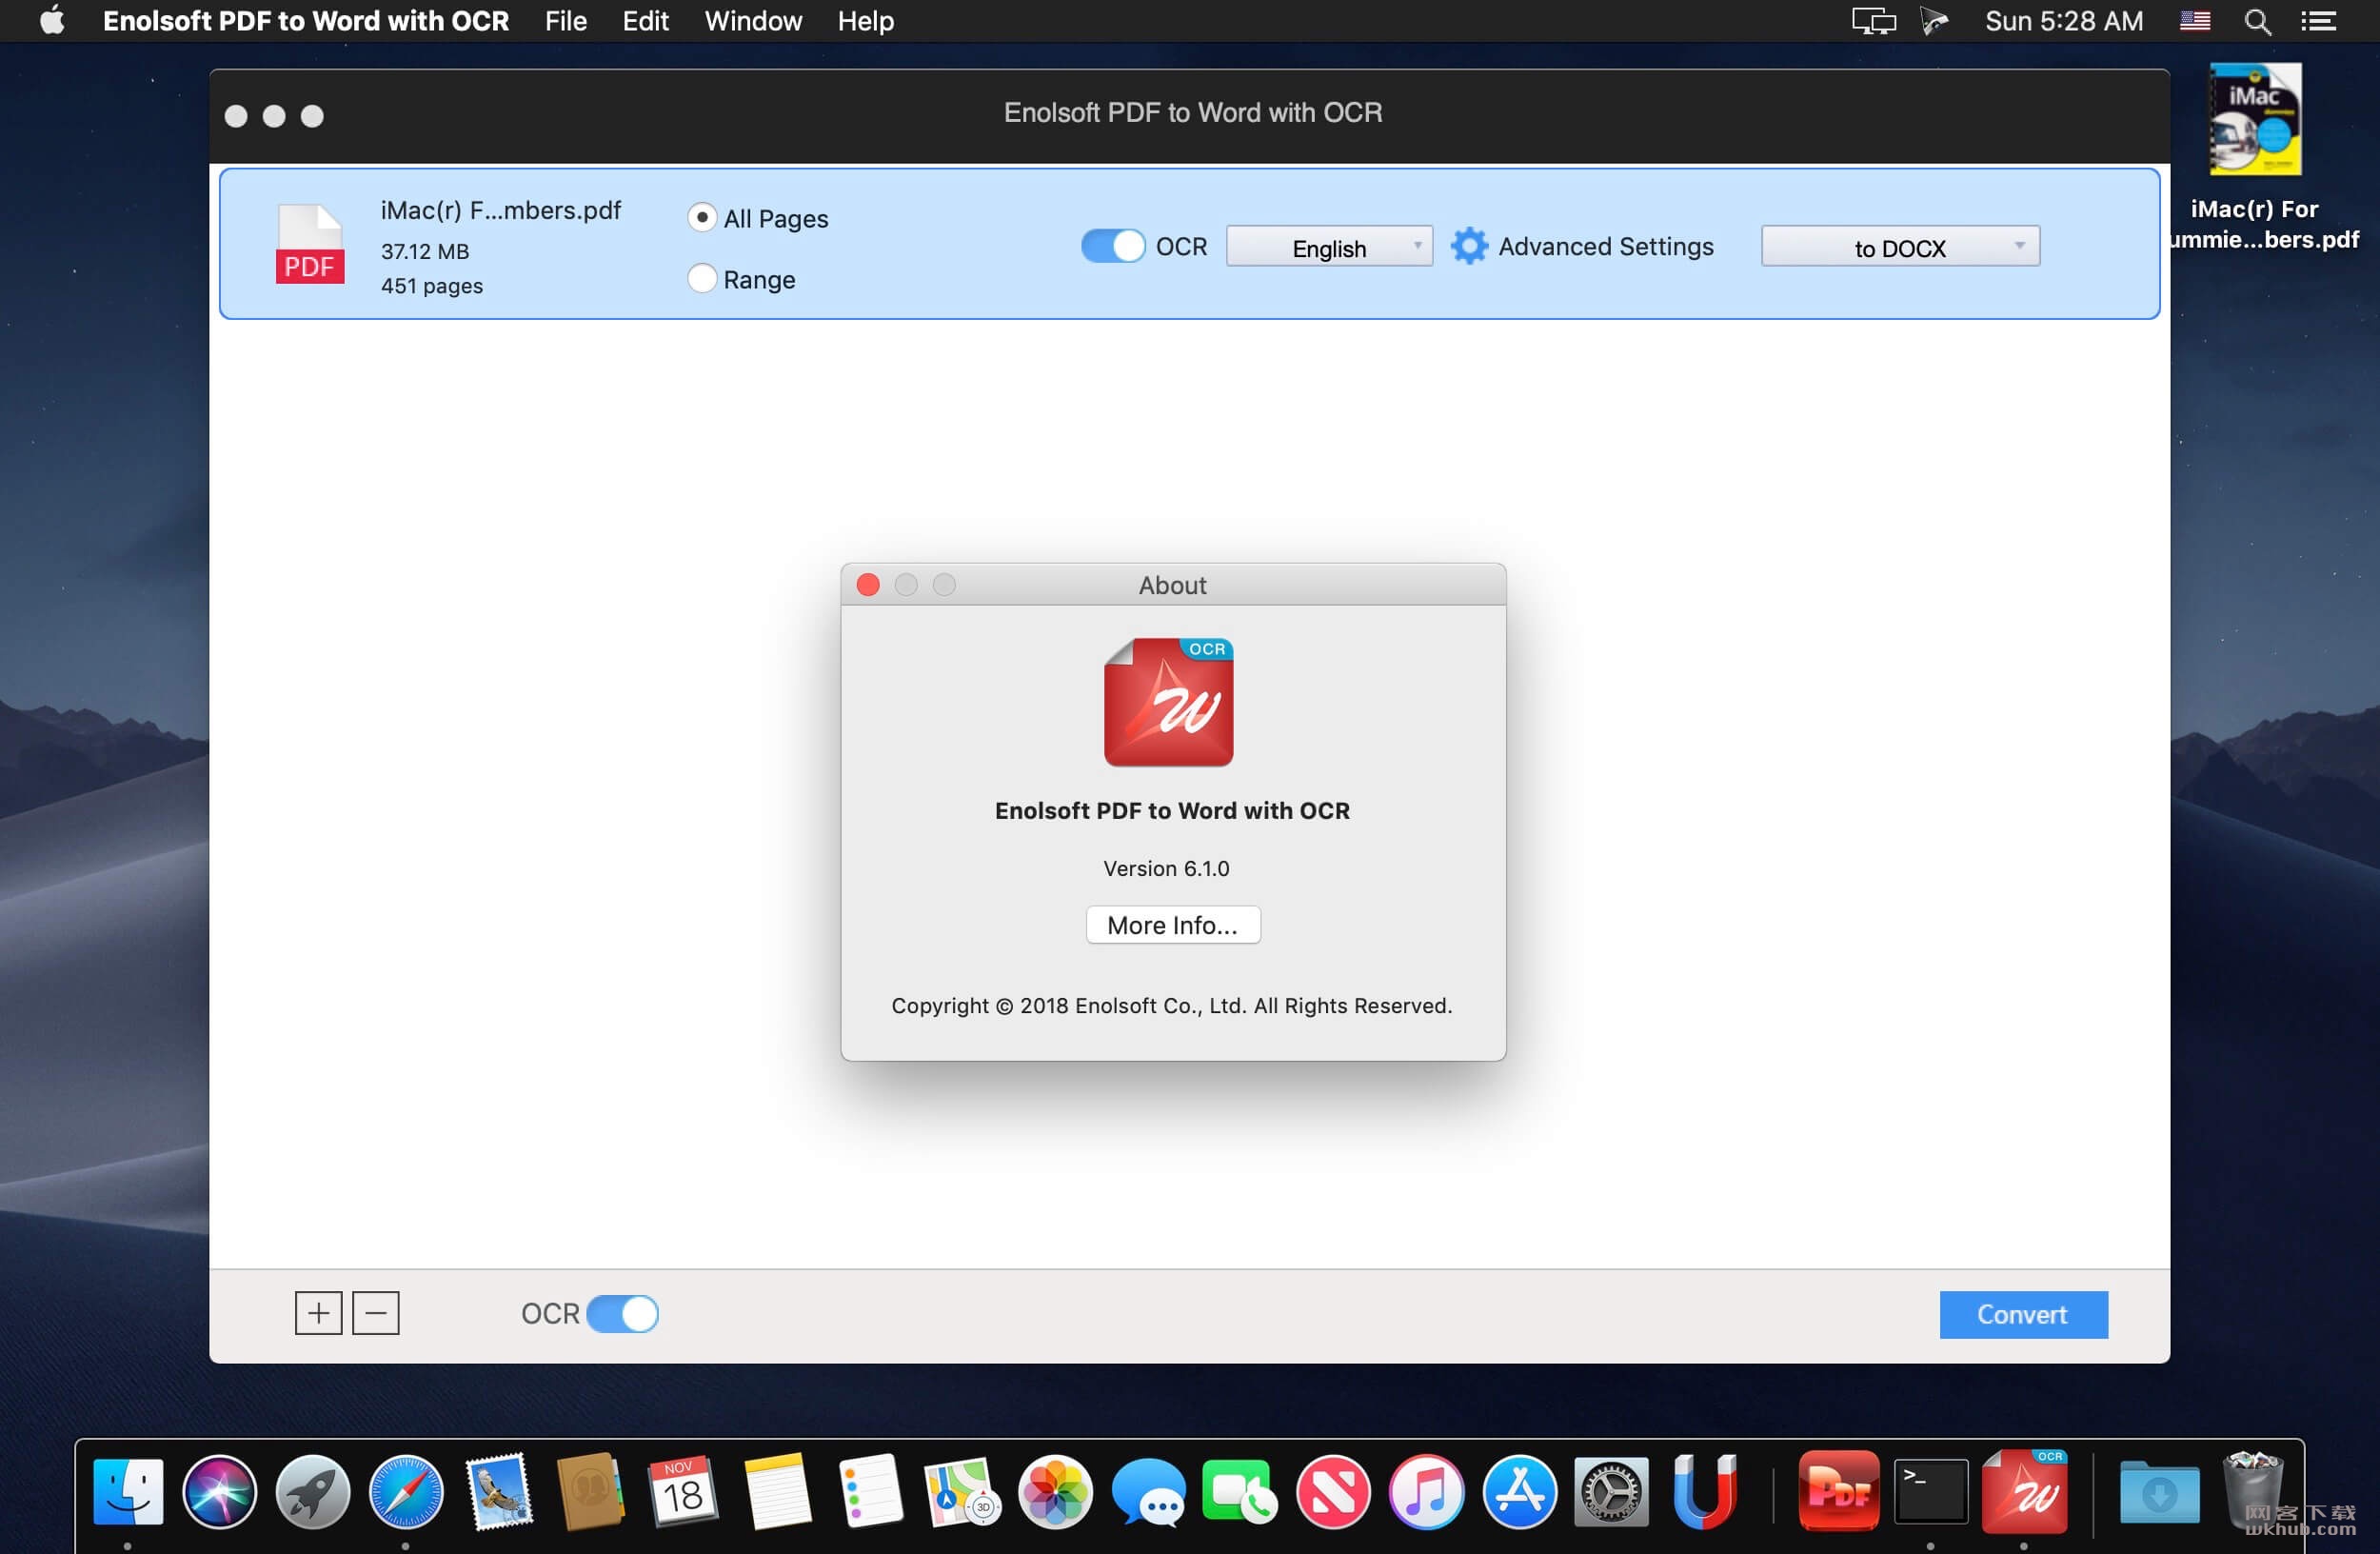Open Photos app in the dock
Screen dimensions: 2380x1554
click(x=1055, y=1492)
